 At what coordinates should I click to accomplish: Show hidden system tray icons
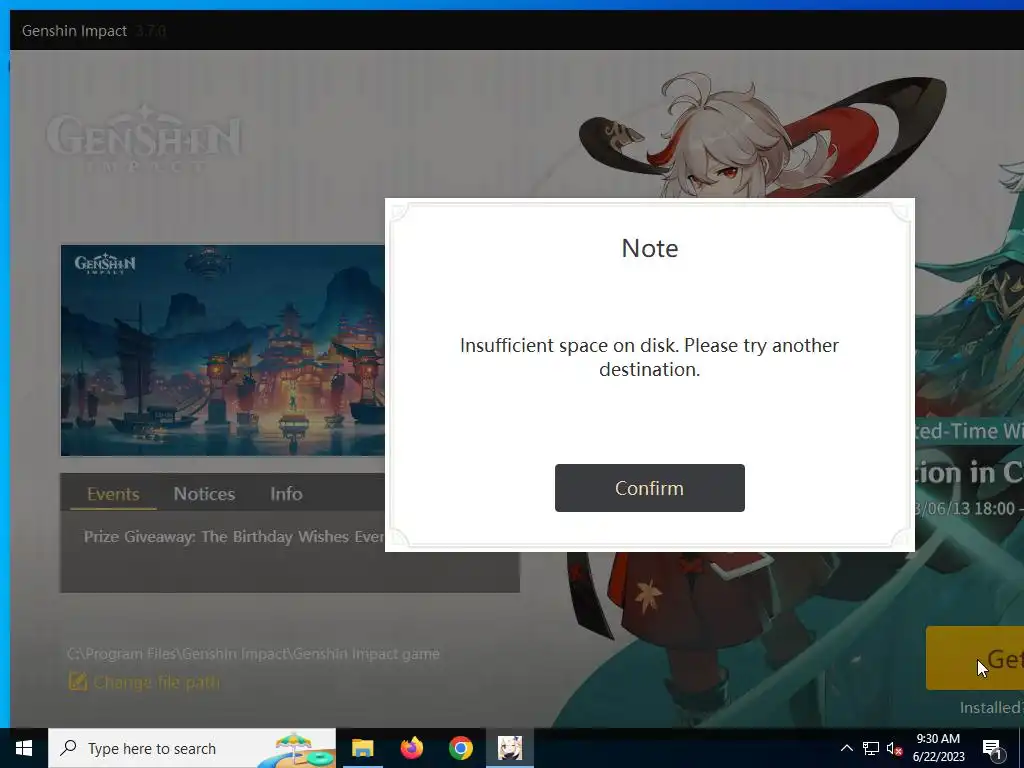846,748
